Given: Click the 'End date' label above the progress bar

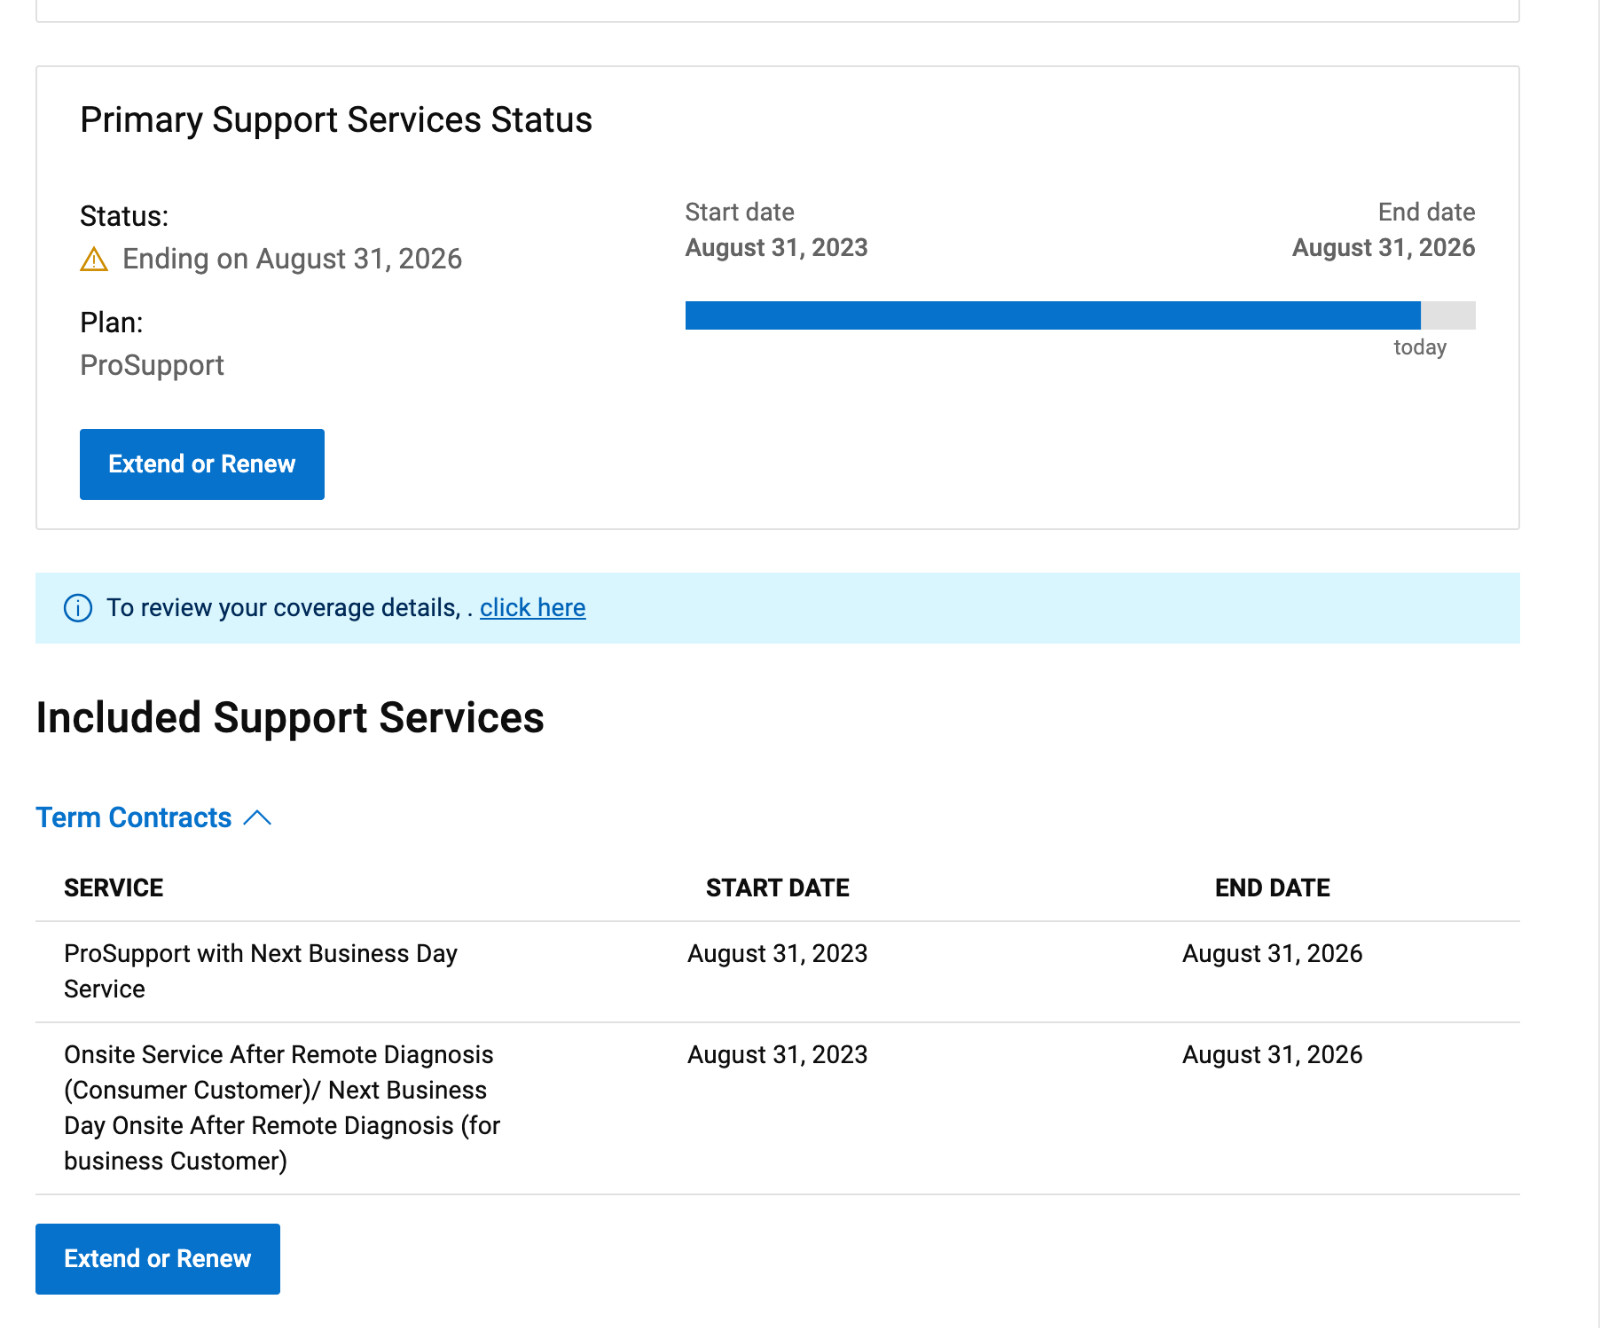Looking at the screenshot, I should [1427, 212].
